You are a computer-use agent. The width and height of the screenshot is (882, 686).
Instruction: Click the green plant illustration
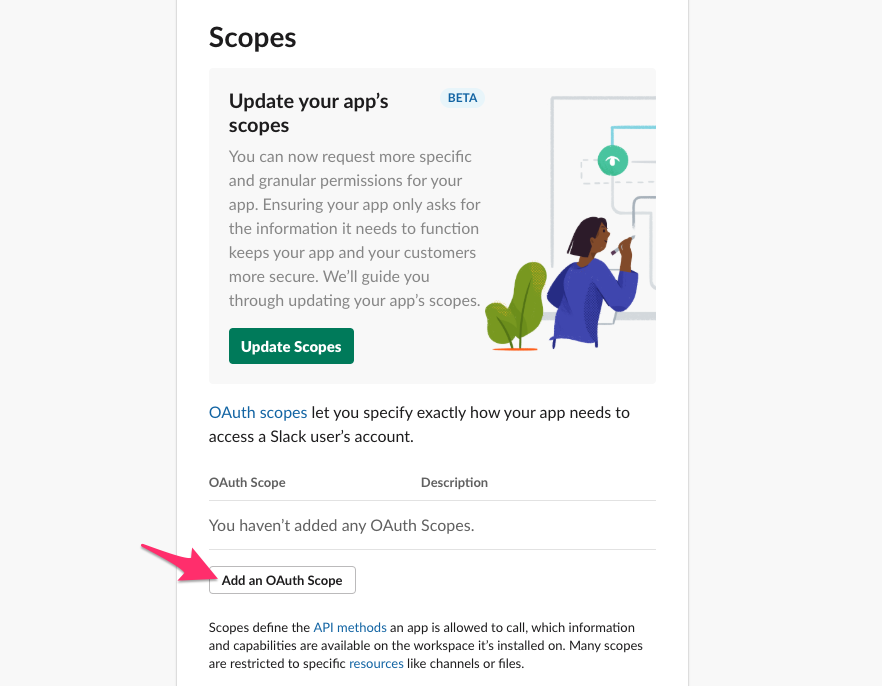(515, 306)
